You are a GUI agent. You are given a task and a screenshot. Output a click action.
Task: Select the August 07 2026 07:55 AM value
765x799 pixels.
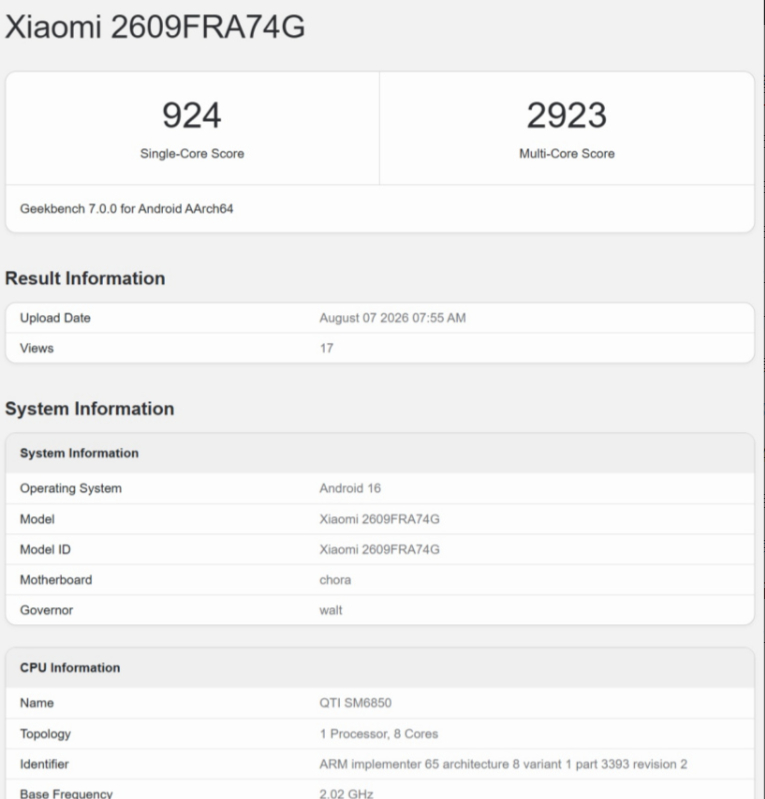click(x=392, y=318)
